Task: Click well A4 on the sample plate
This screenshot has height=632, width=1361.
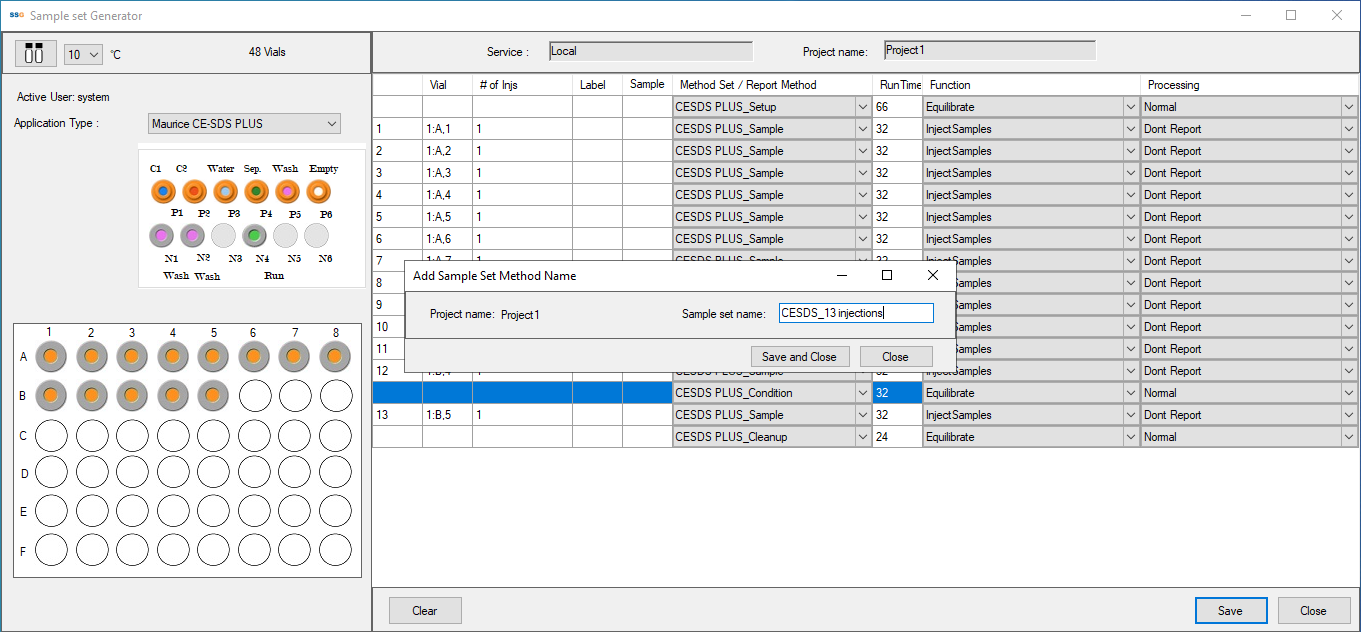Action: point(172,356)
